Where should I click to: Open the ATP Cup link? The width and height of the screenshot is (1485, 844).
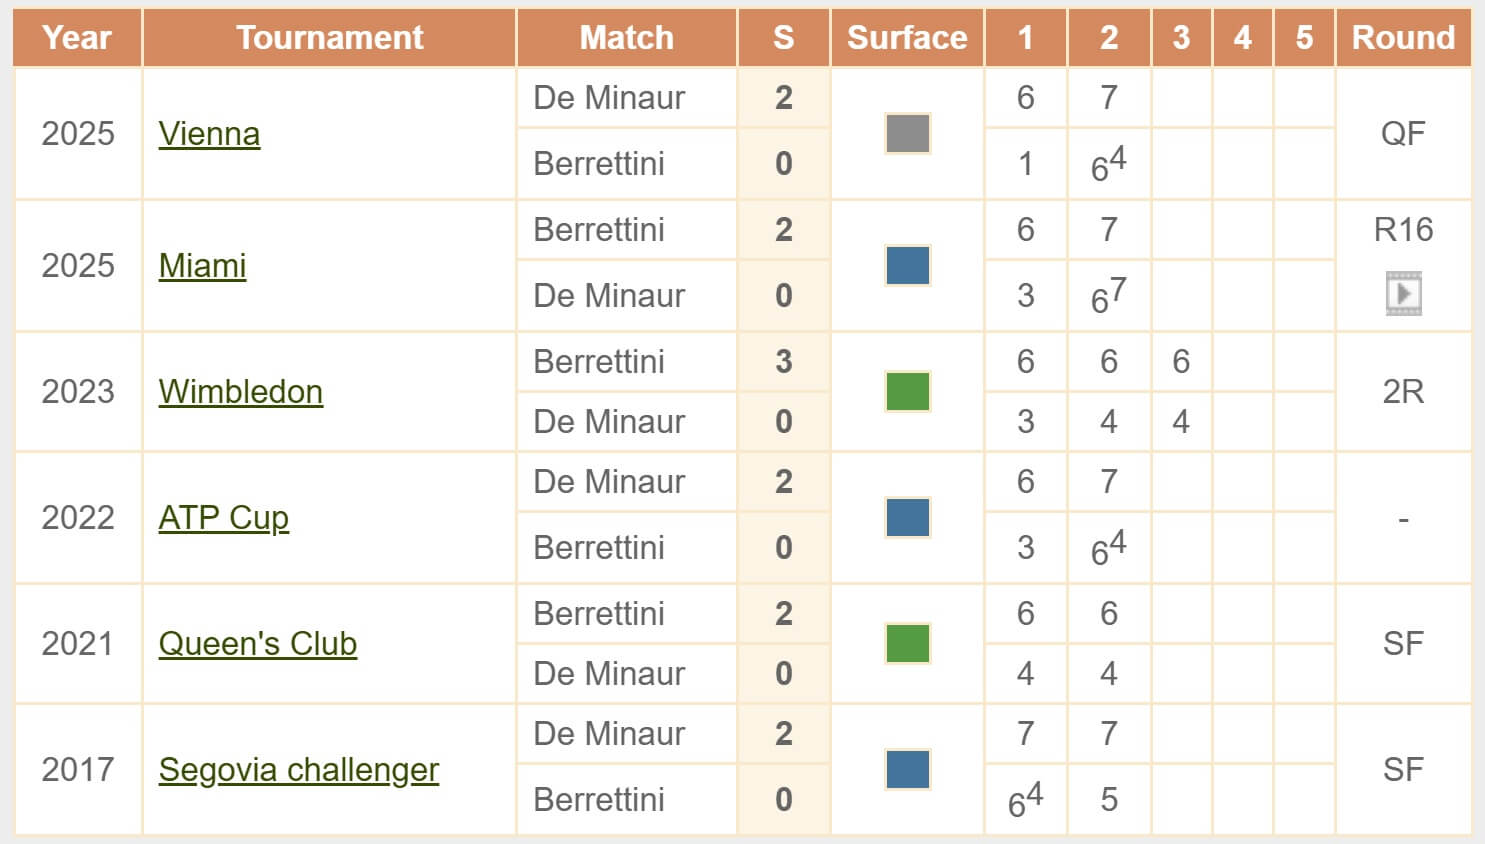tap(224, 518)
